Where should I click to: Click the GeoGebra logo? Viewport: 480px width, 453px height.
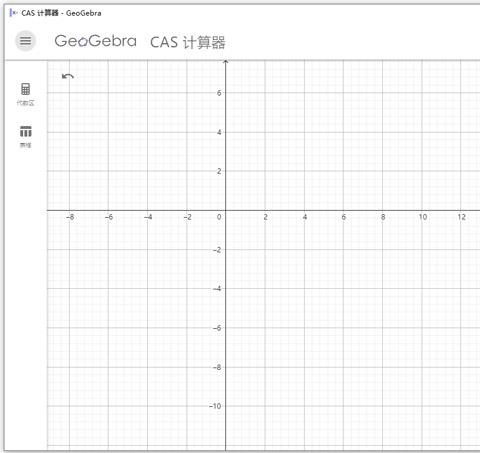point(95,41)
